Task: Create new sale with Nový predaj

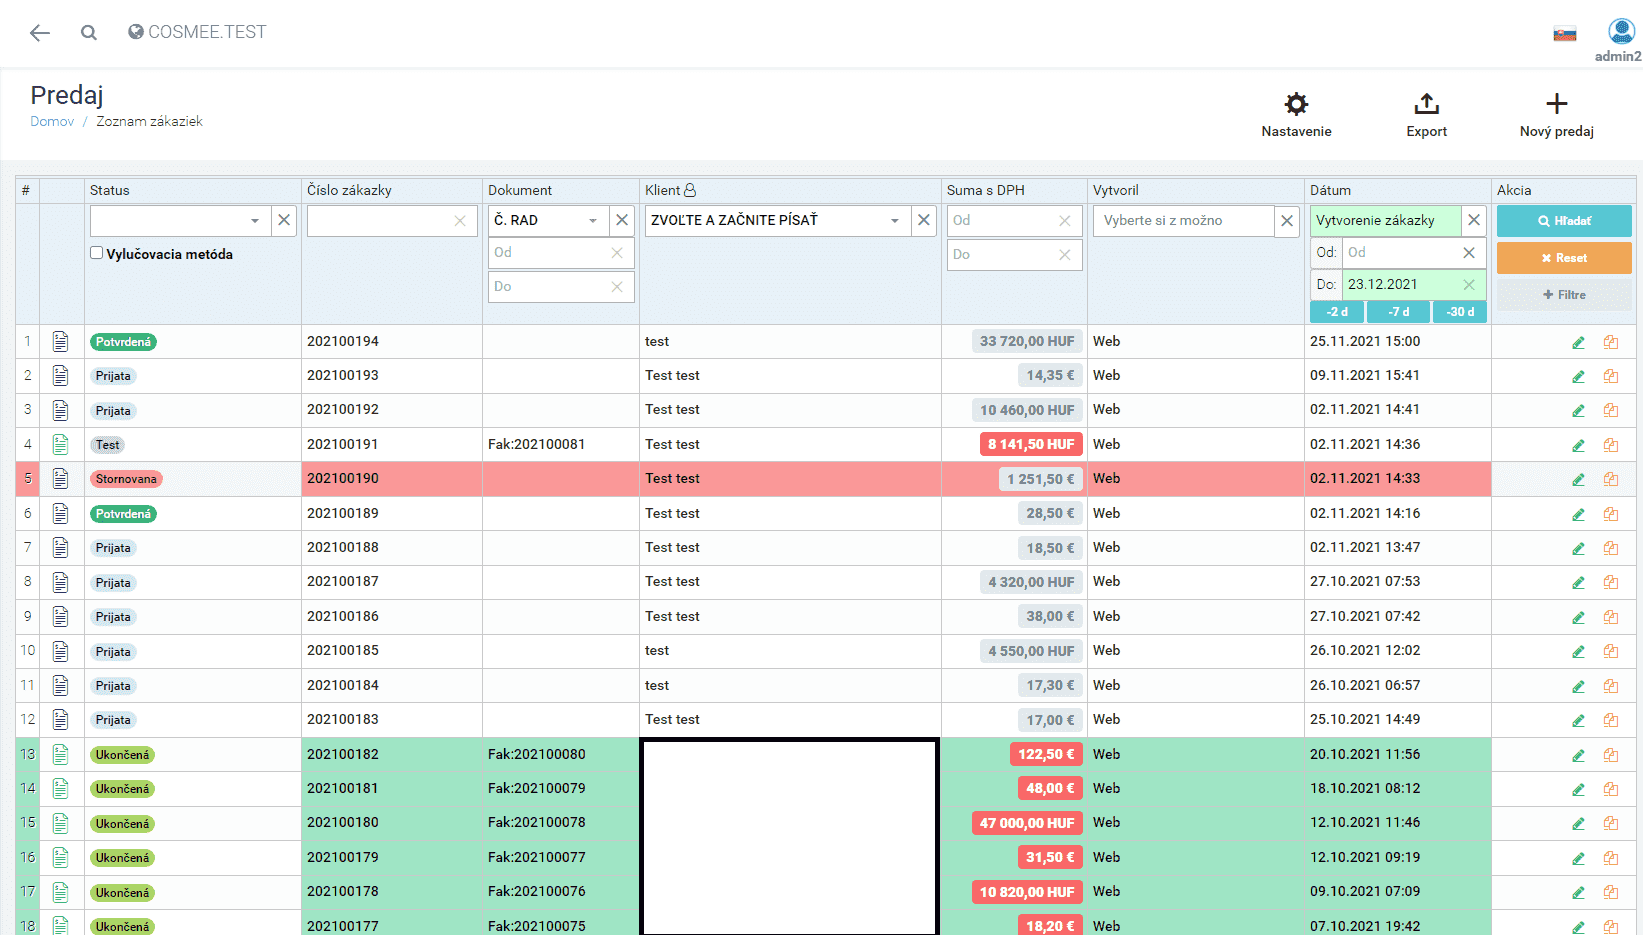Action: pyautogui.click(x=1556, y=105)
